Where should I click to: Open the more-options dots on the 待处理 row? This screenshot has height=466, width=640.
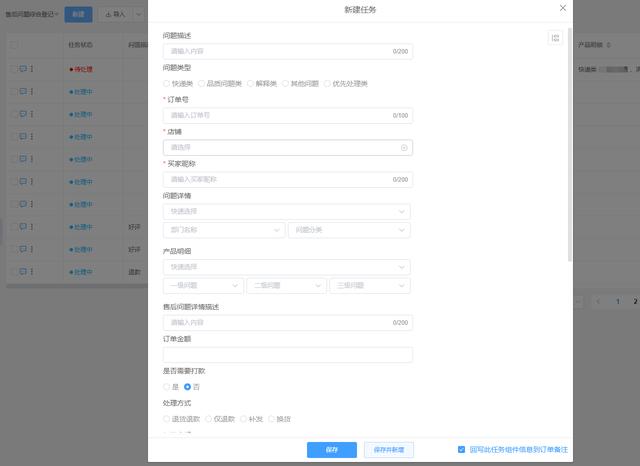click(32, 69)
